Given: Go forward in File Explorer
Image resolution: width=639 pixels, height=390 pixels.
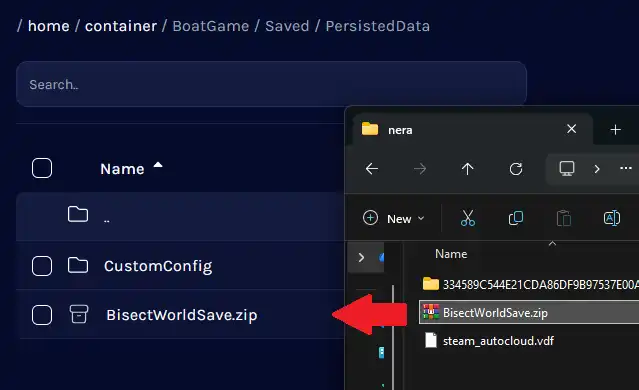Looking at the screenshot, I should click(420, 169).
